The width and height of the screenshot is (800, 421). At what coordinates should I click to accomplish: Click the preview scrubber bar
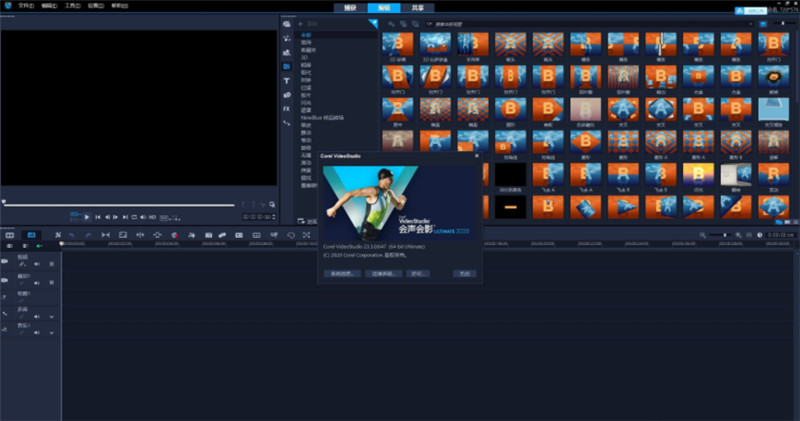point(119,205)
